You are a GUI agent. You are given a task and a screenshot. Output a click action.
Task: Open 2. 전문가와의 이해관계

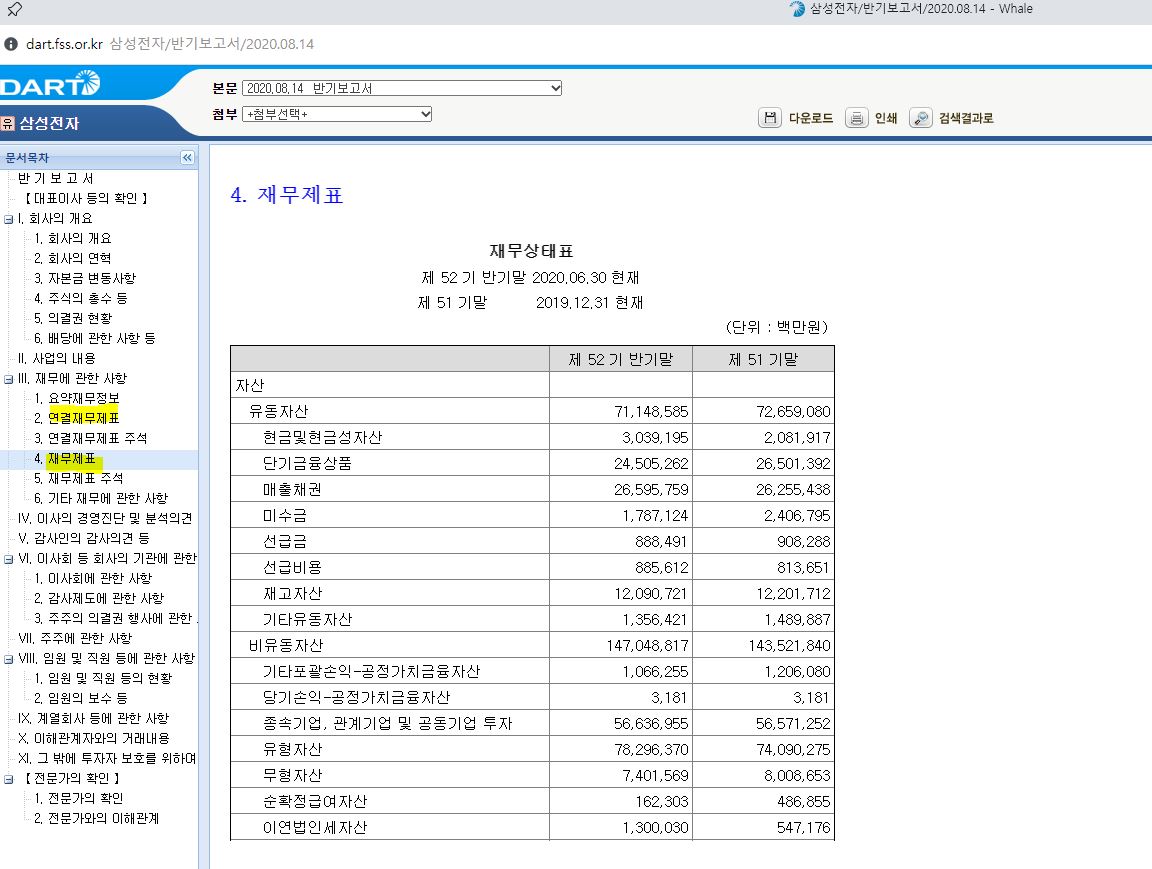click(x=96, y=818)
